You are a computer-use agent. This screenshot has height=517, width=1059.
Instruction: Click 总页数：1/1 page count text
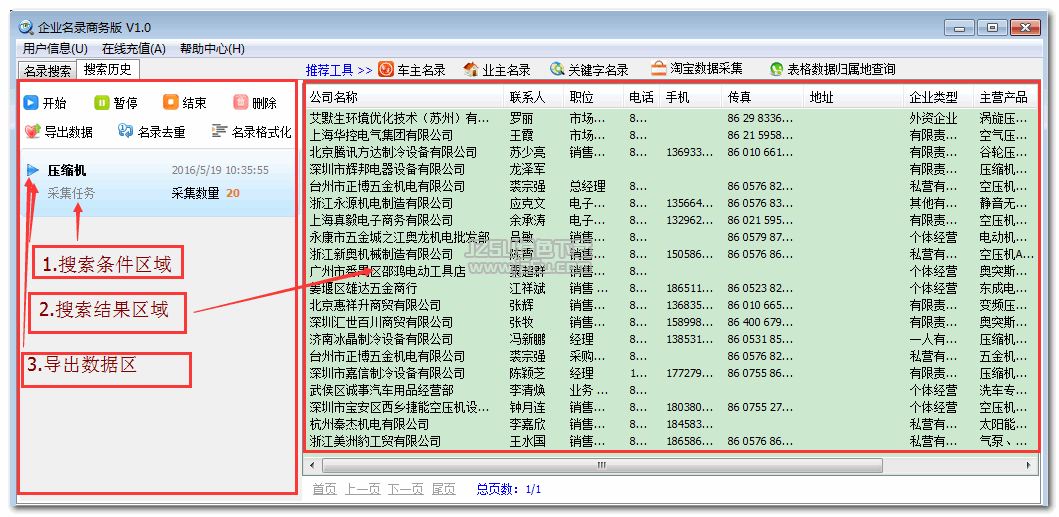[509, 489]
